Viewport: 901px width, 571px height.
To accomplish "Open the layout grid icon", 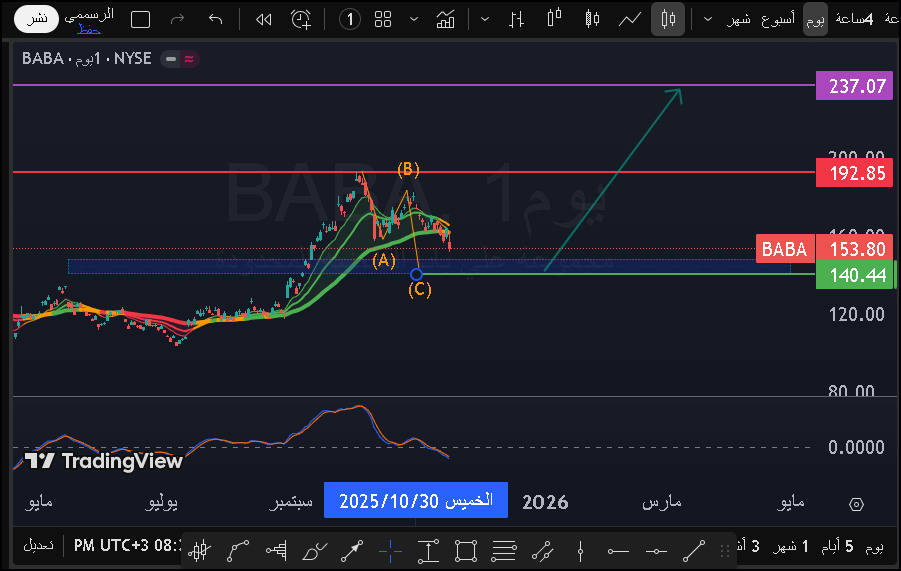I will 383,20.
